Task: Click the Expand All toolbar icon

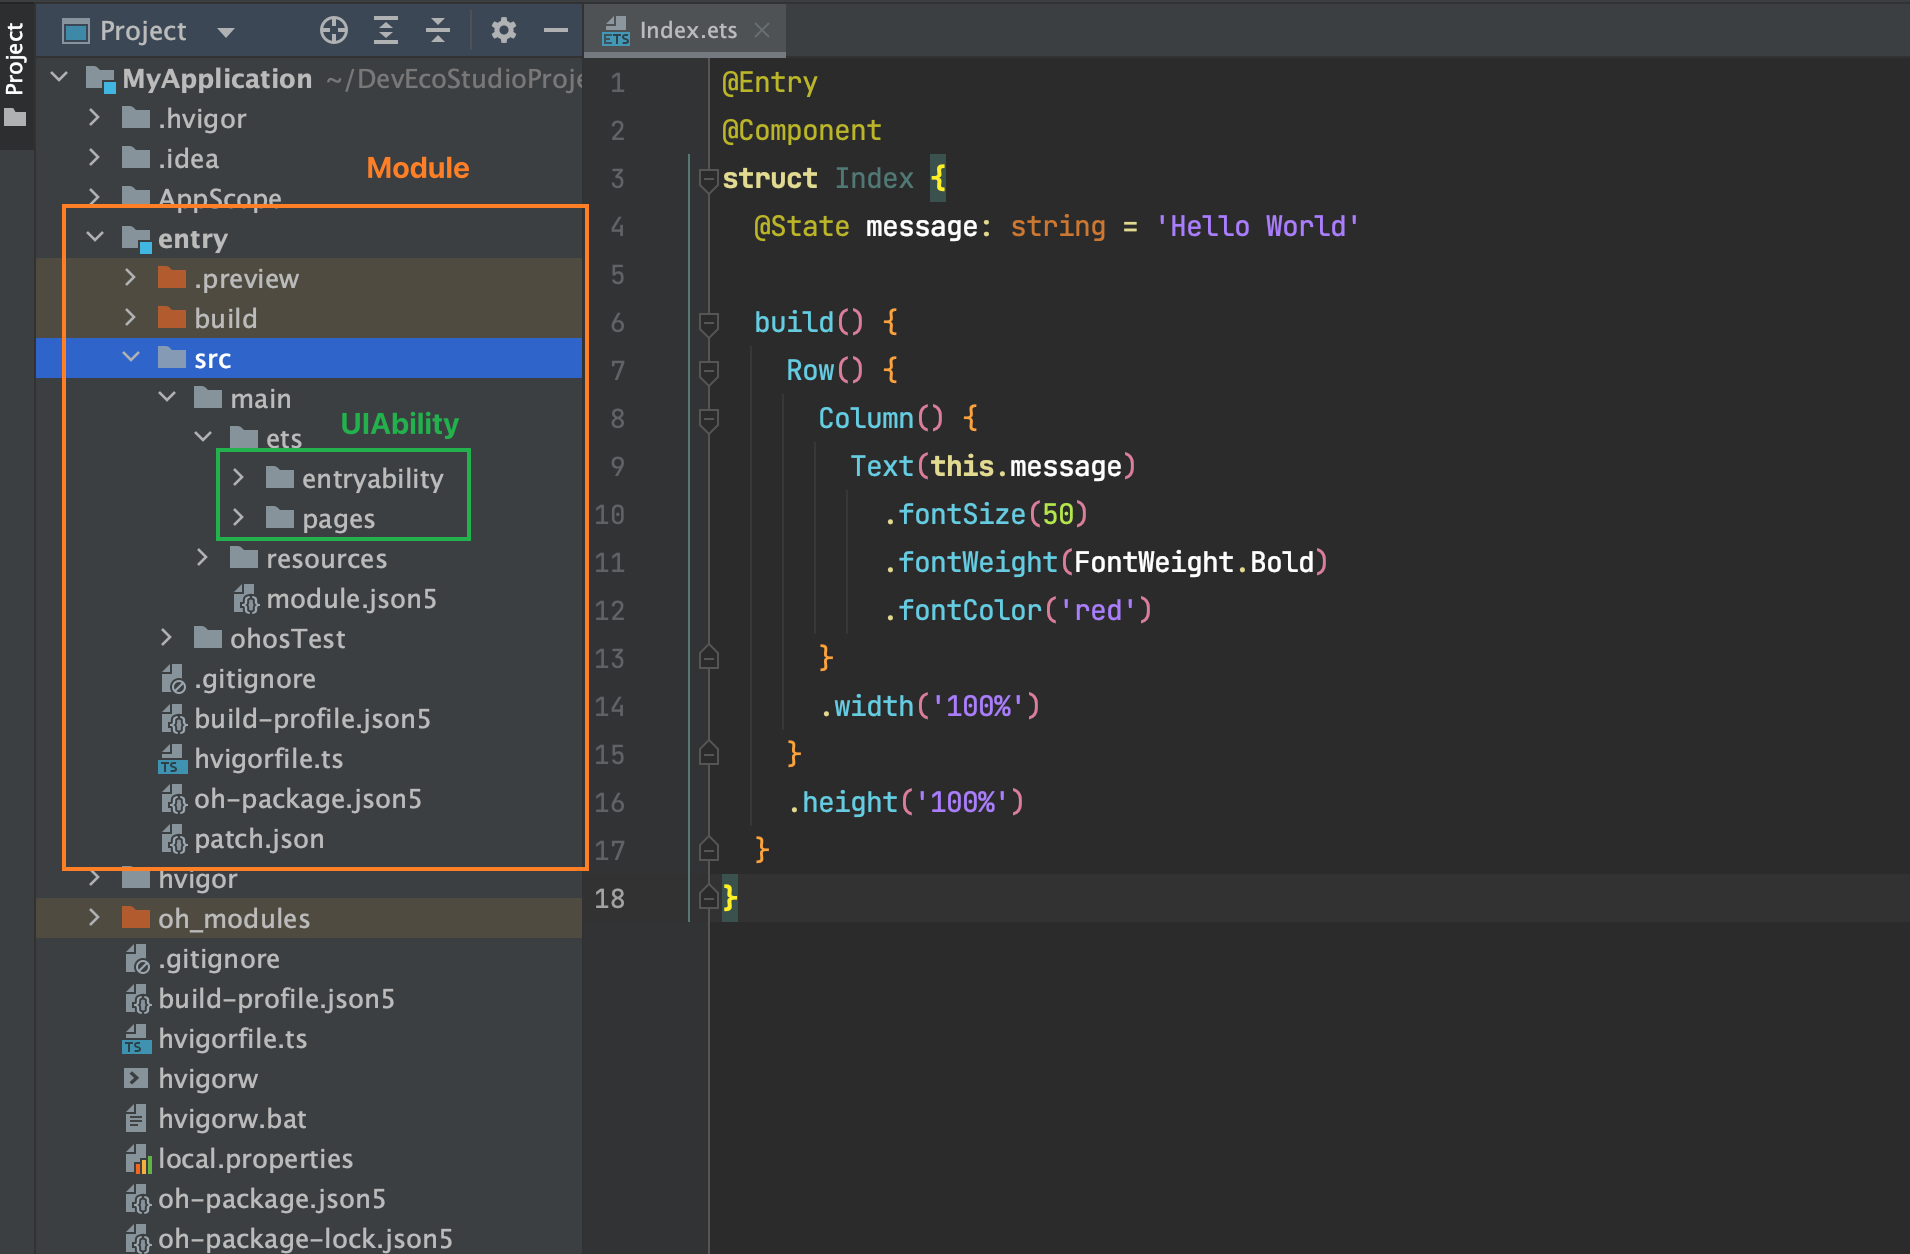Action: [386, 31]
